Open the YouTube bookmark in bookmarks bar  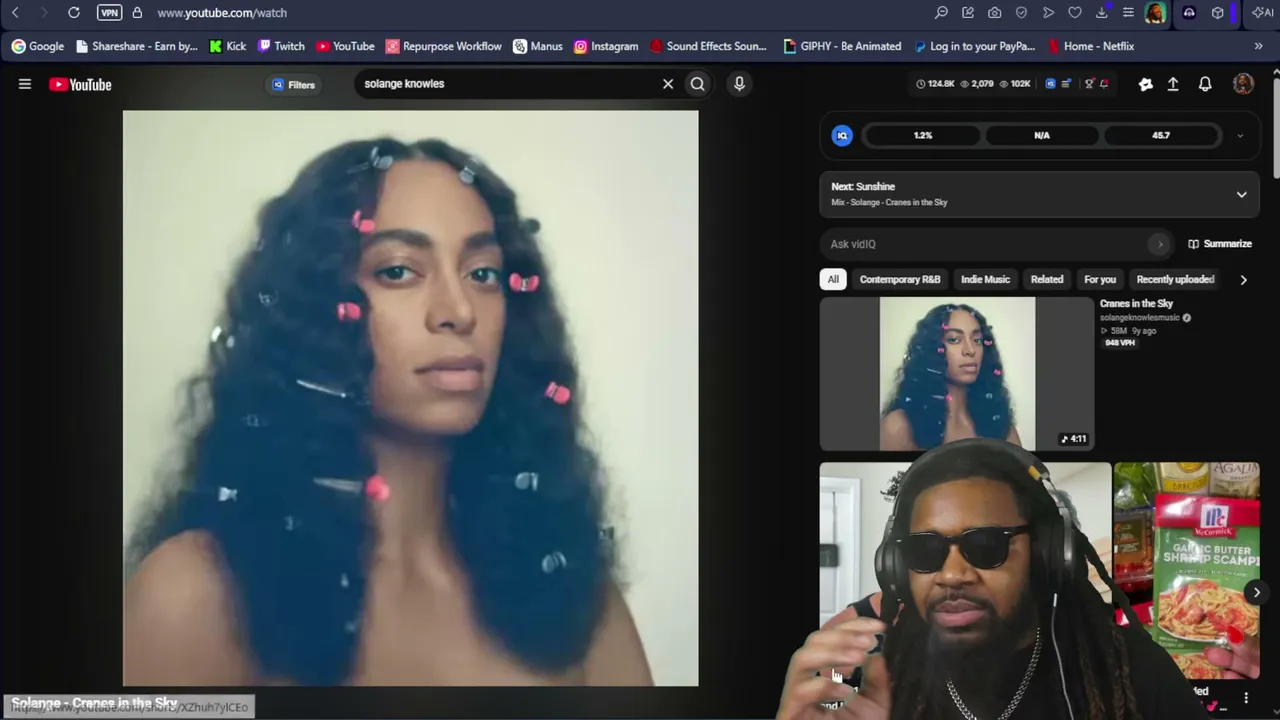(345, 46)
